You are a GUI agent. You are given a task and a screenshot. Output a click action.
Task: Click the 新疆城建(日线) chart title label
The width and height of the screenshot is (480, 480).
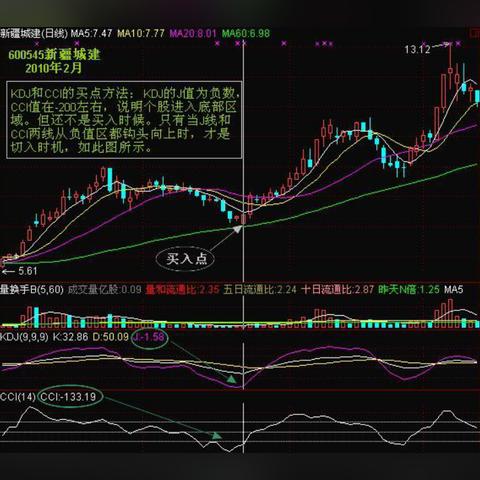pyautogui.click(x=33, y=33)
